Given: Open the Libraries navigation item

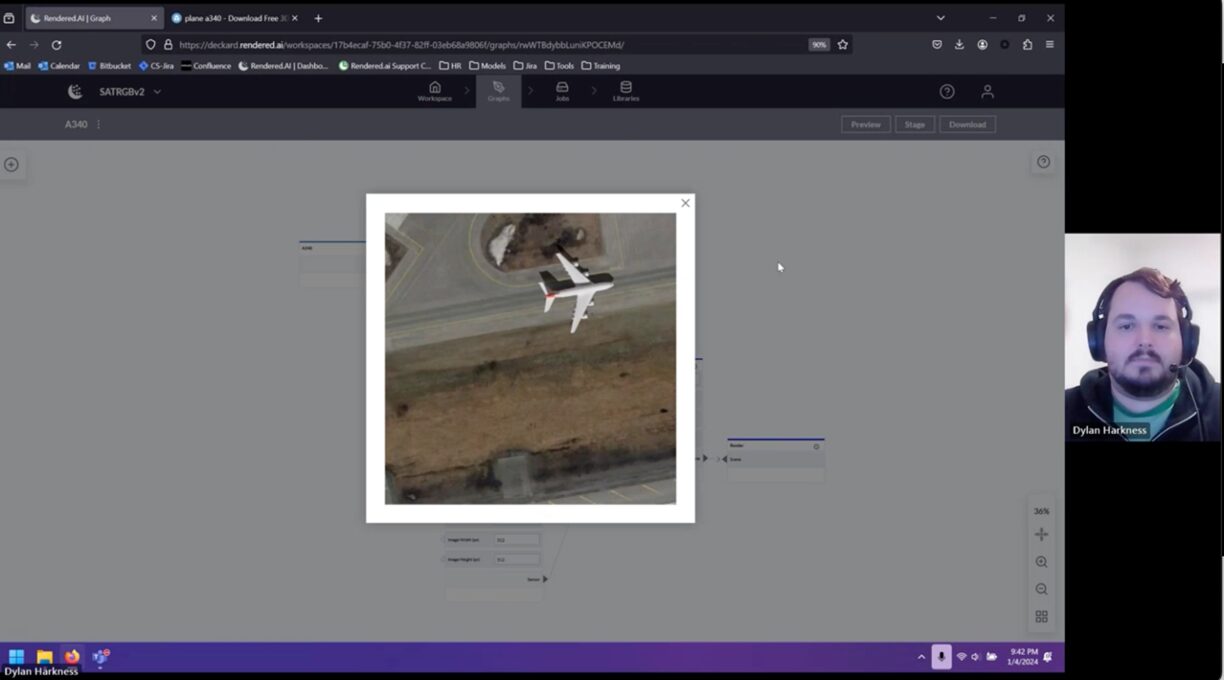Looking at the screenshot, I should (x=626, y=91).
